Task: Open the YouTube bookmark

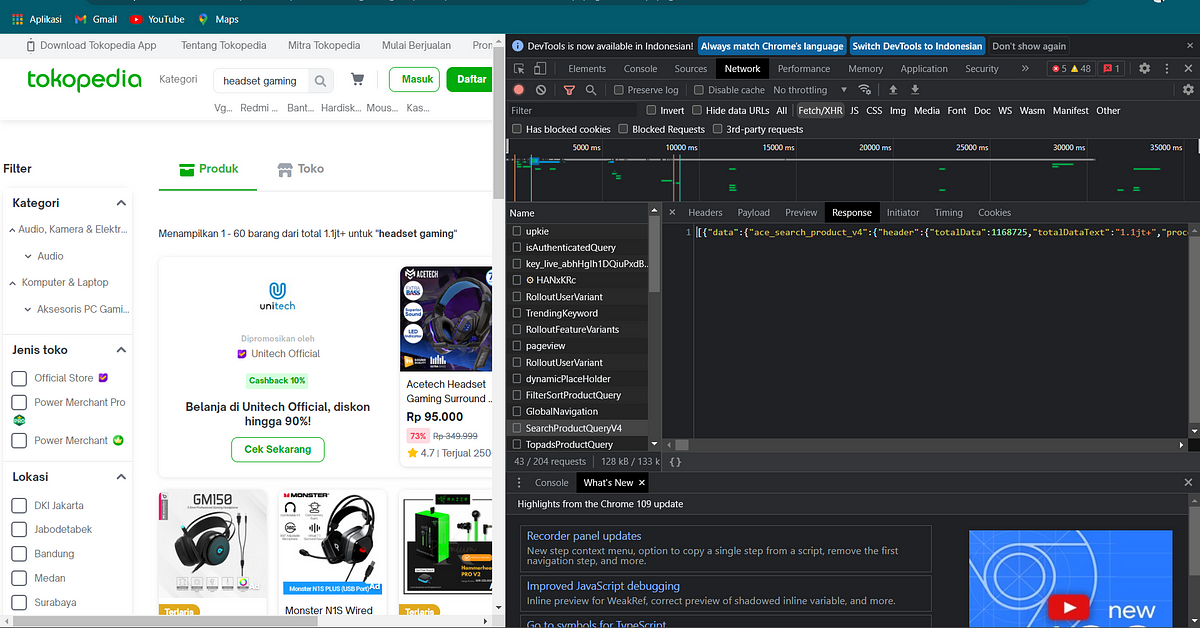Action: 157,19
